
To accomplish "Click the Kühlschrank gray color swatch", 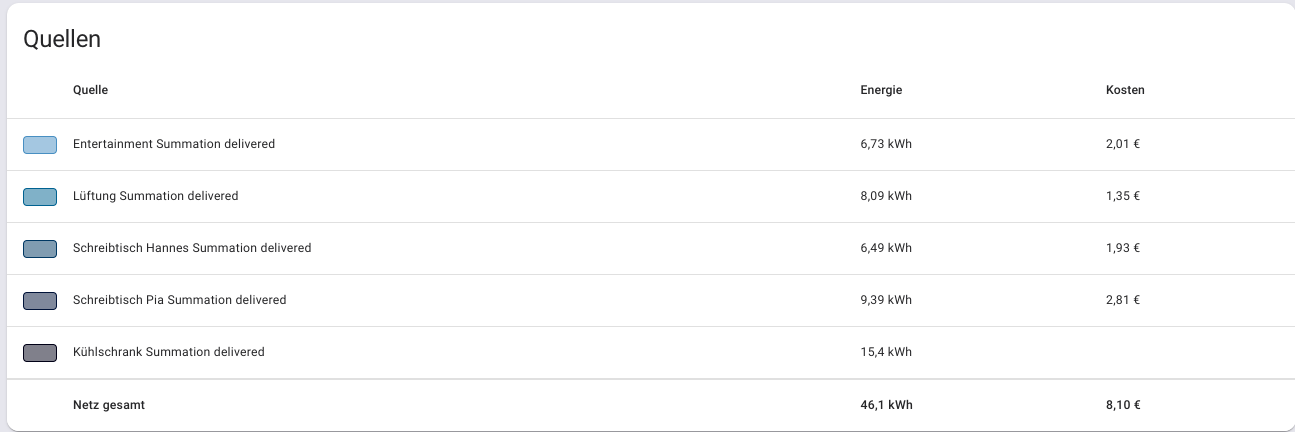I will click(40, 353).
